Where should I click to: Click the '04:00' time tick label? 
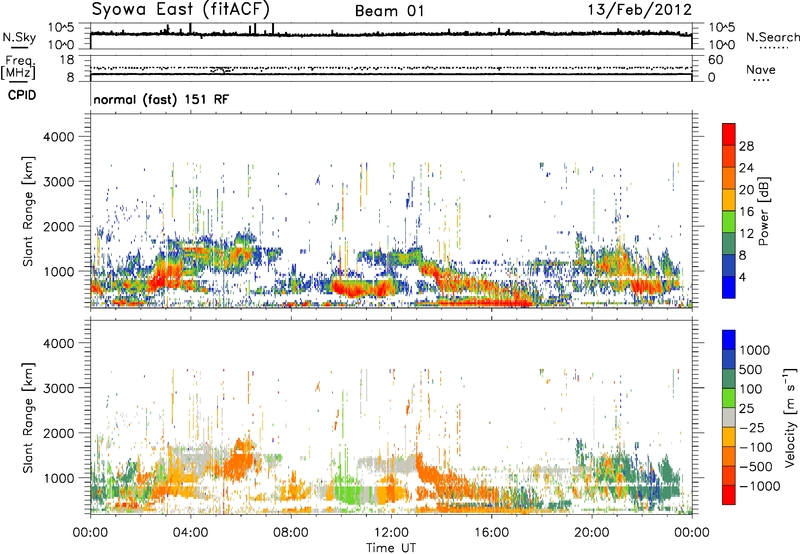190,533
